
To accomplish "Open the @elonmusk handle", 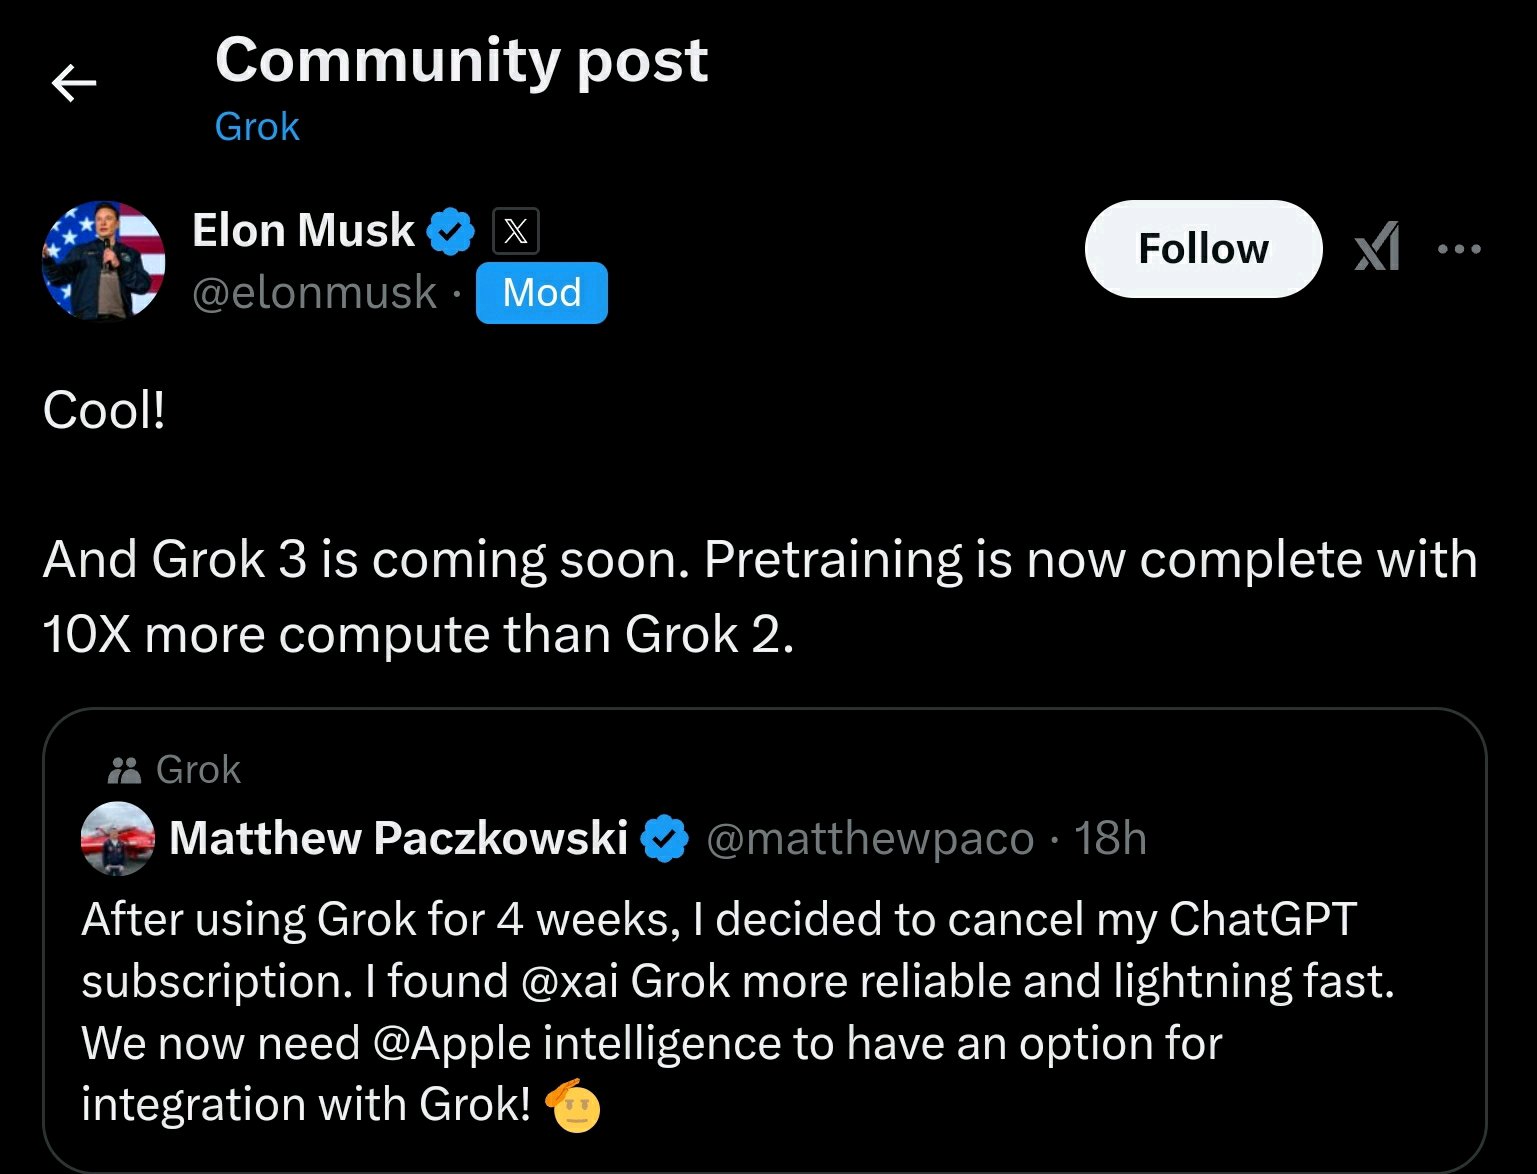I will 314,293.
